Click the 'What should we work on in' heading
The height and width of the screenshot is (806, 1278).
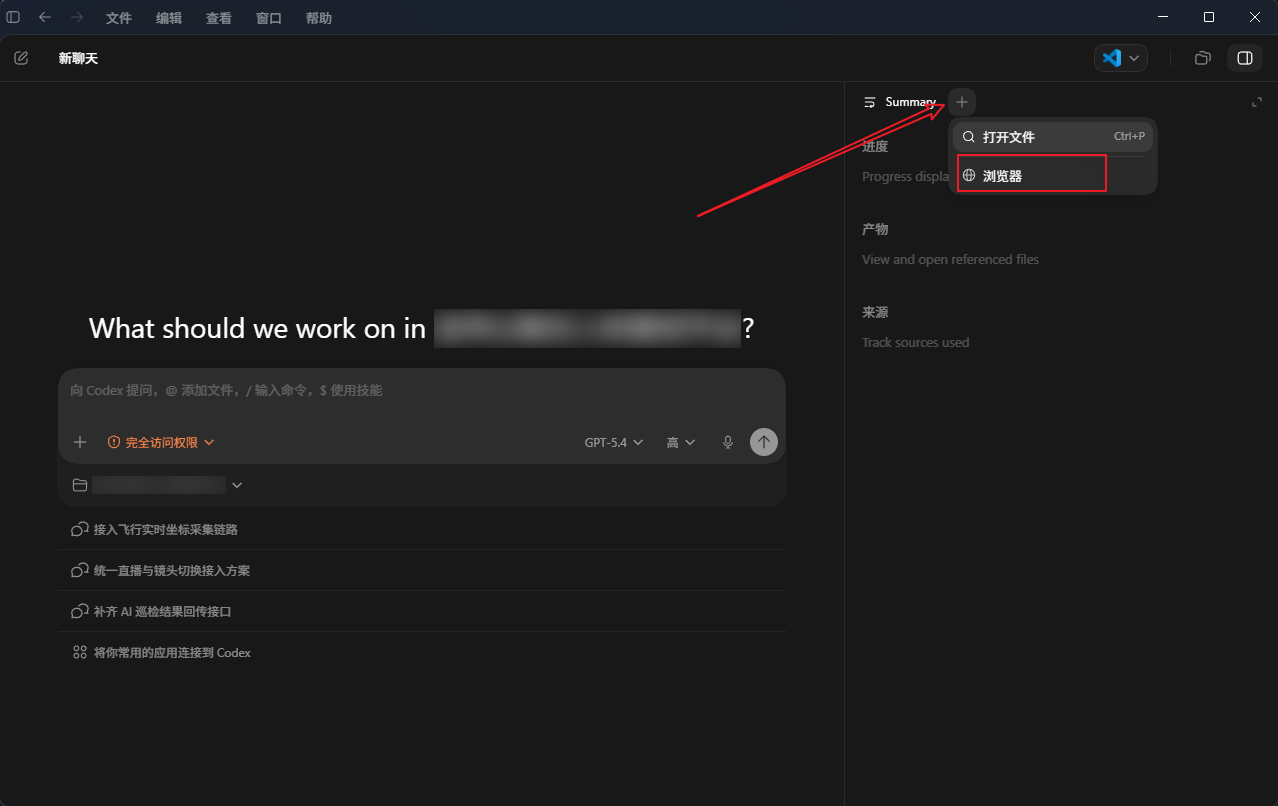(x=257, y=328)
